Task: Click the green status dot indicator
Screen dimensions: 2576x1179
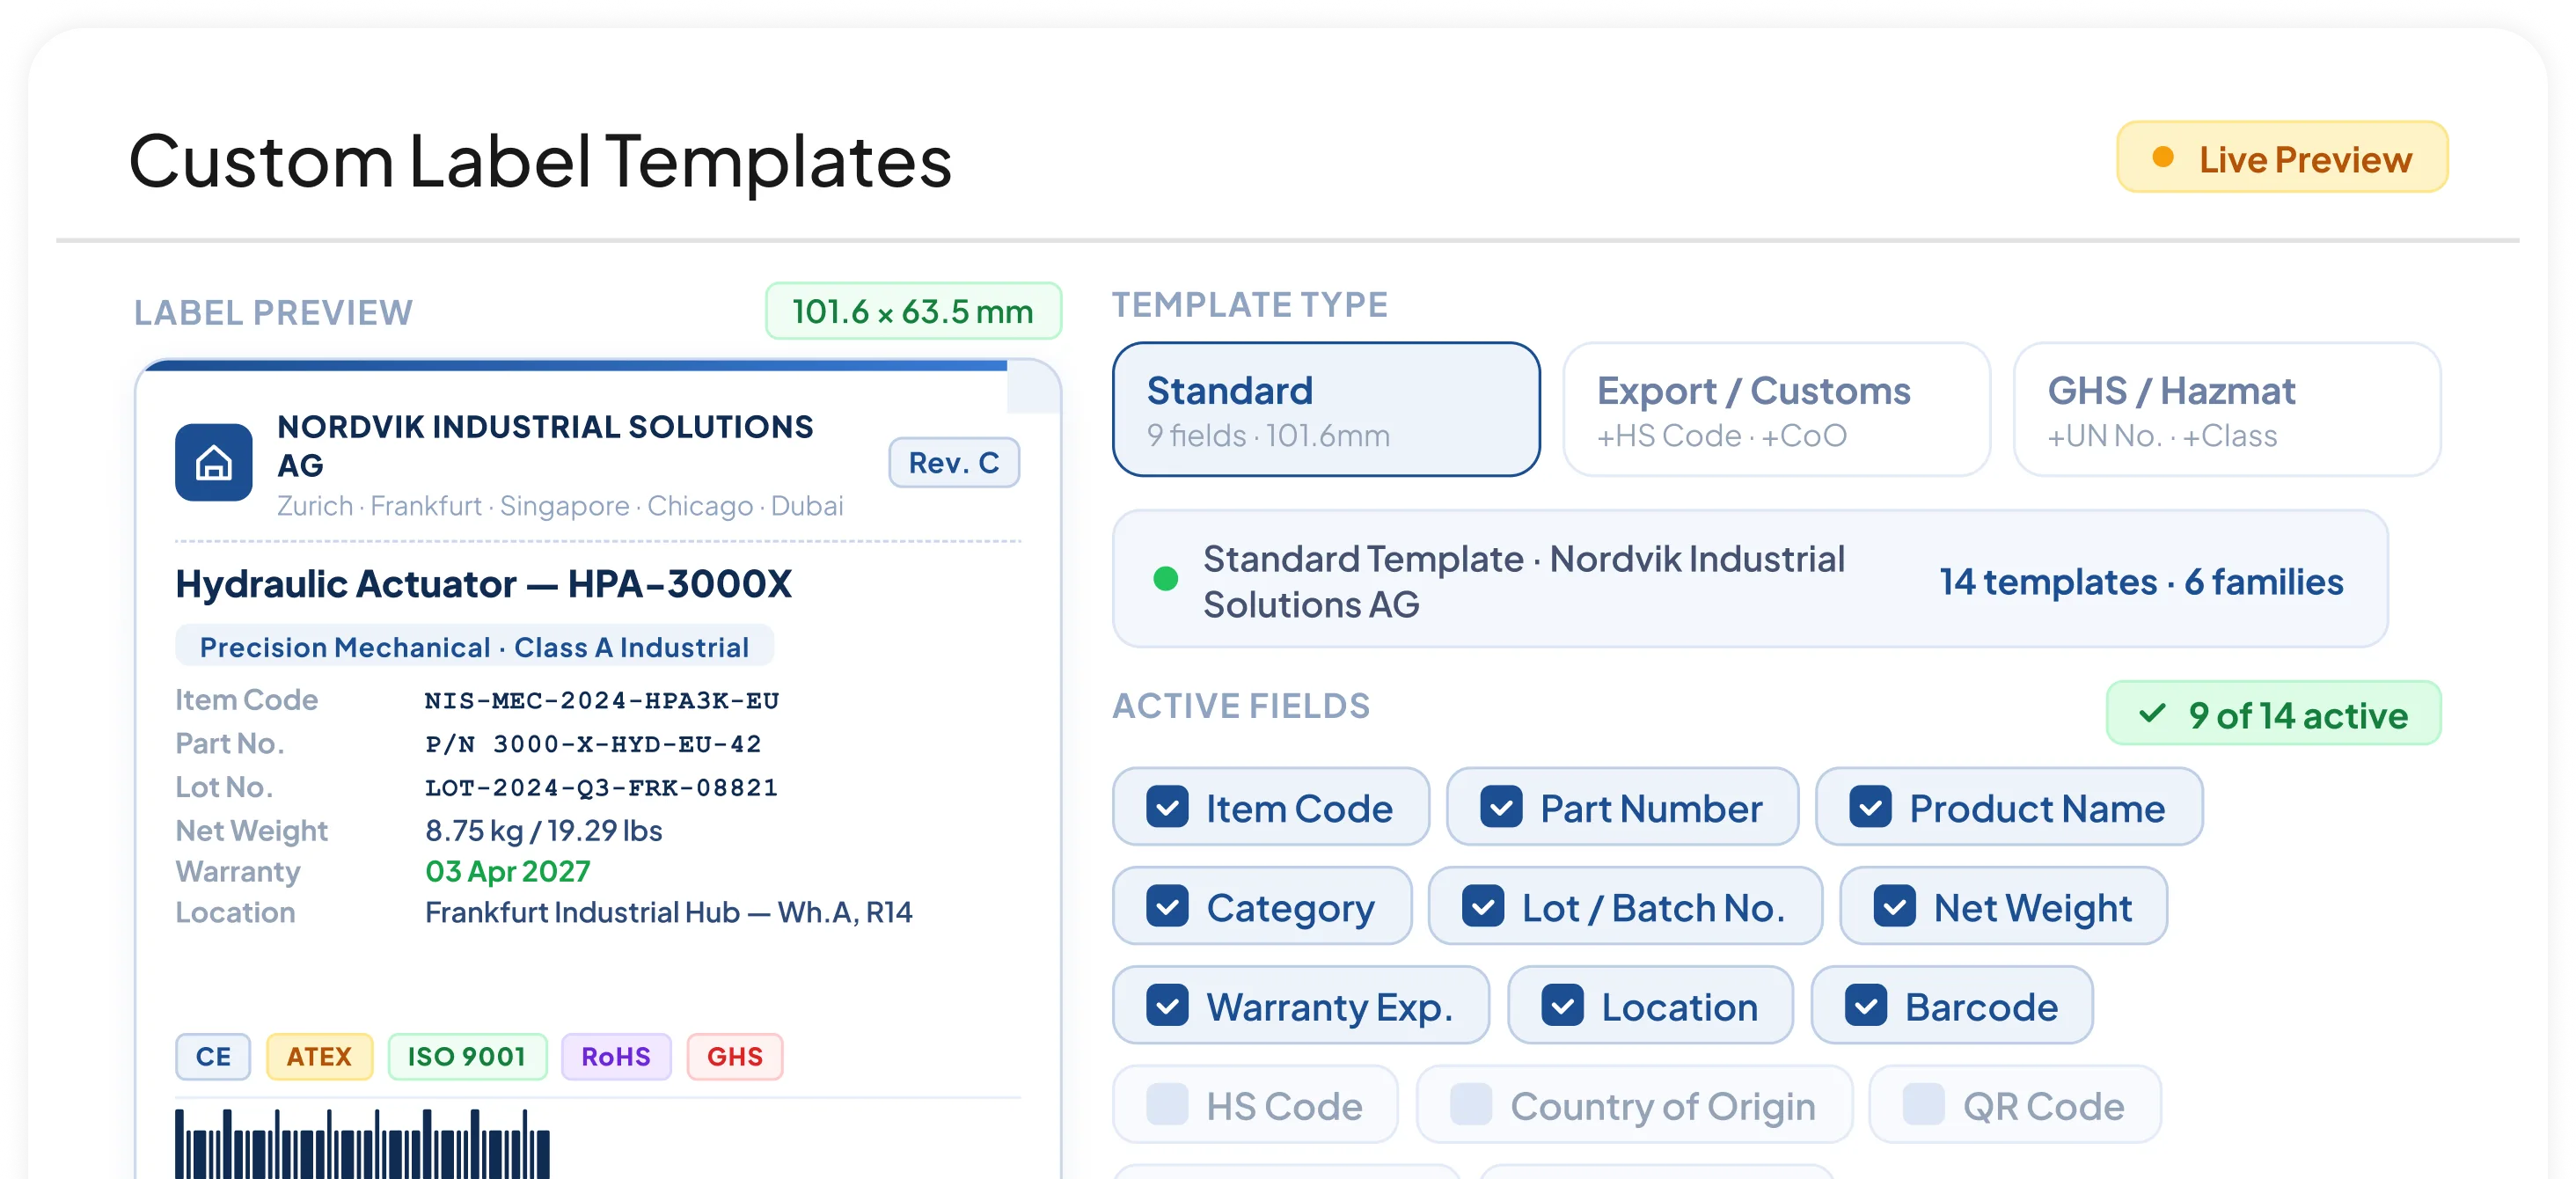Action: coord(1166,578)
